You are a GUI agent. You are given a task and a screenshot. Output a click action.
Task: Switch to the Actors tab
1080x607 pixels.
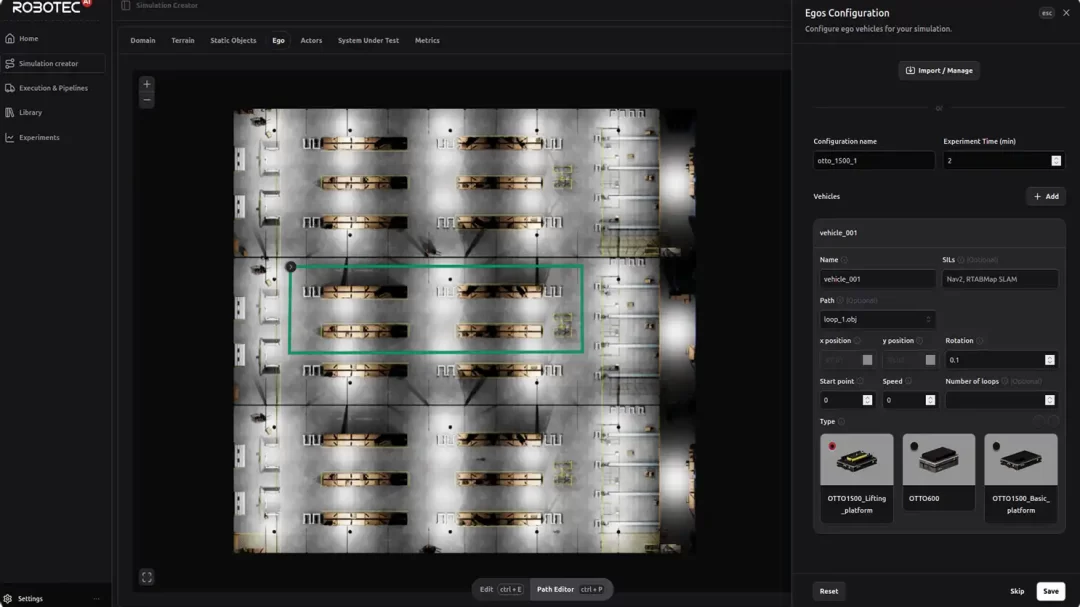point(311,41)
